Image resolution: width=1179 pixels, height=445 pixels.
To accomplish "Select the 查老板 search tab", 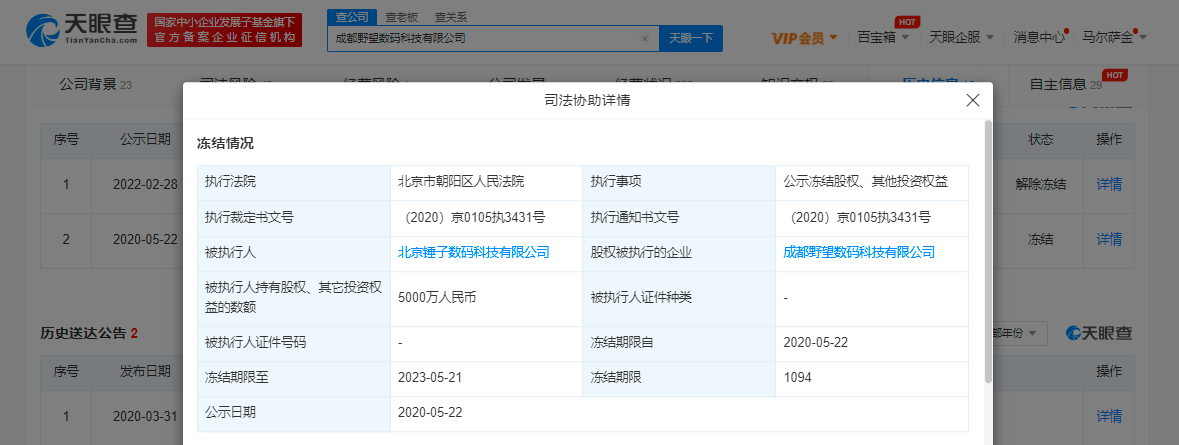I will coord(402,17).
